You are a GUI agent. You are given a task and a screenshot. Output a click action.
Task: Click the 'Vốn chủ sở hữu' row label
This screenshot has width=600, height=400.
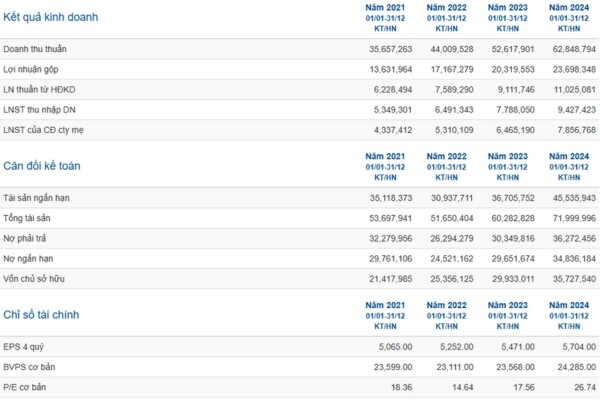coord(34,277)
